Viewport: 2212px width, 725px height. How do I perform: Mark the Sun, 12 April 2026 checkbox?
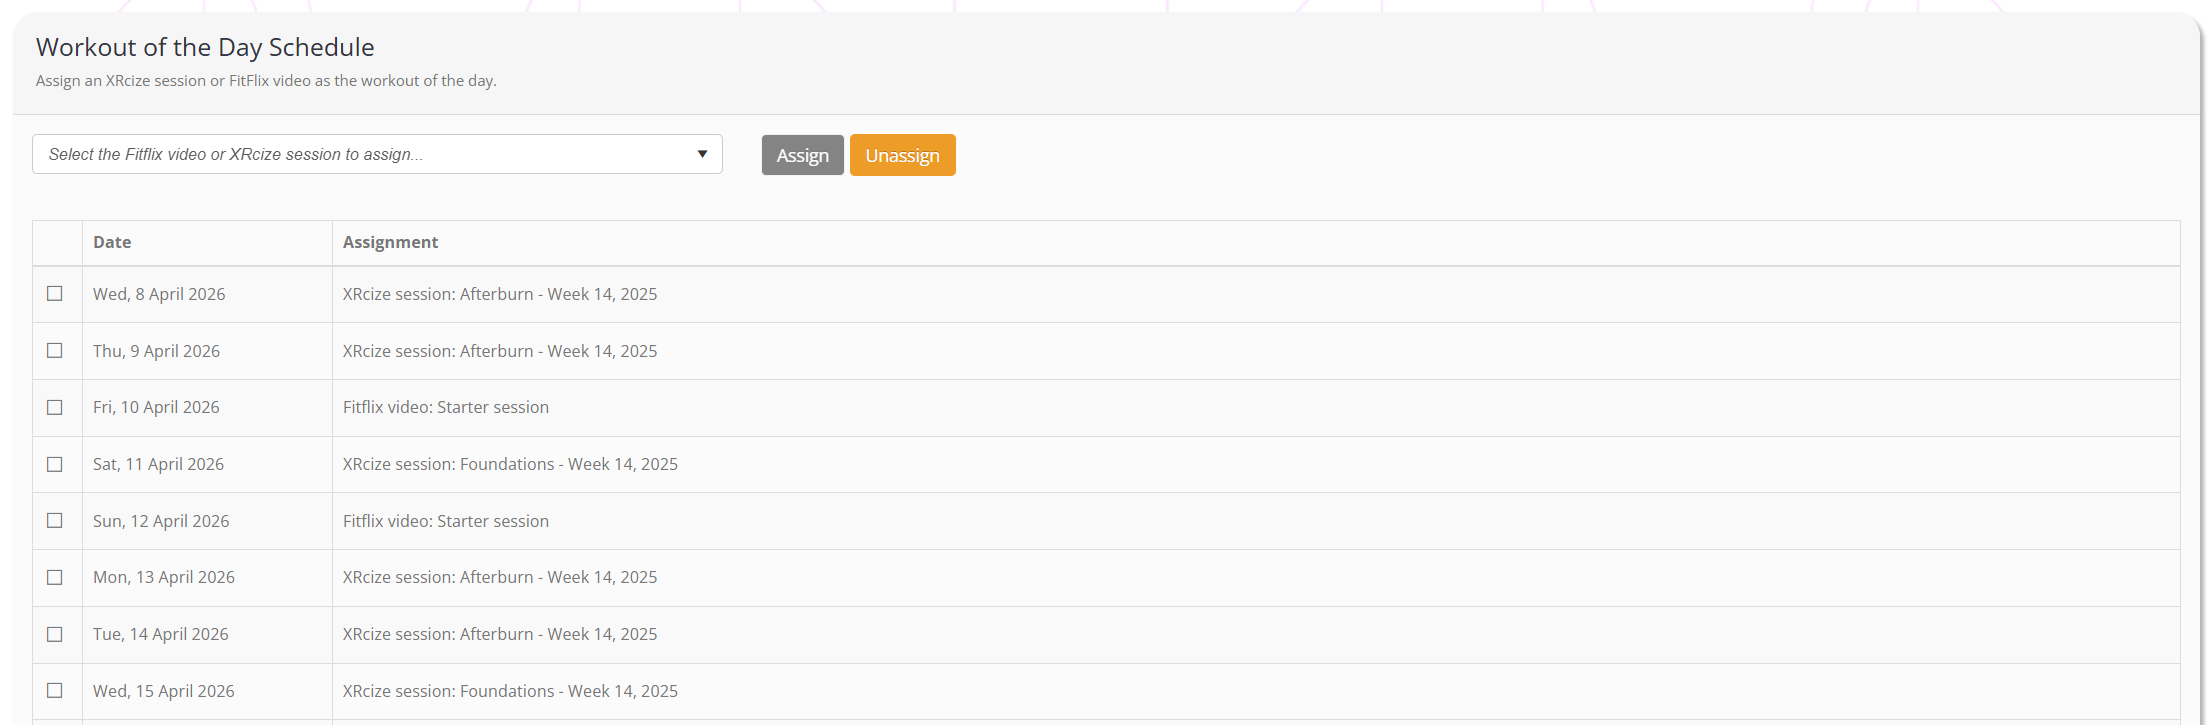pyautogui.click(x=55, y=521)
